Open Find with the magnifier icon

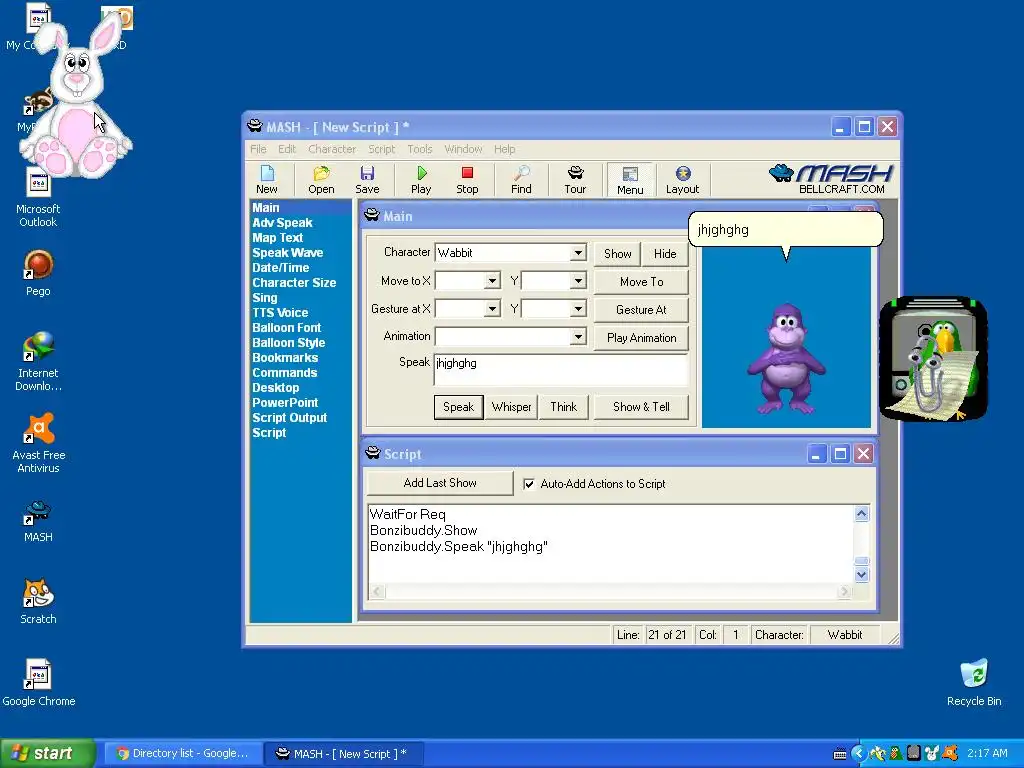tap(521, 180)
